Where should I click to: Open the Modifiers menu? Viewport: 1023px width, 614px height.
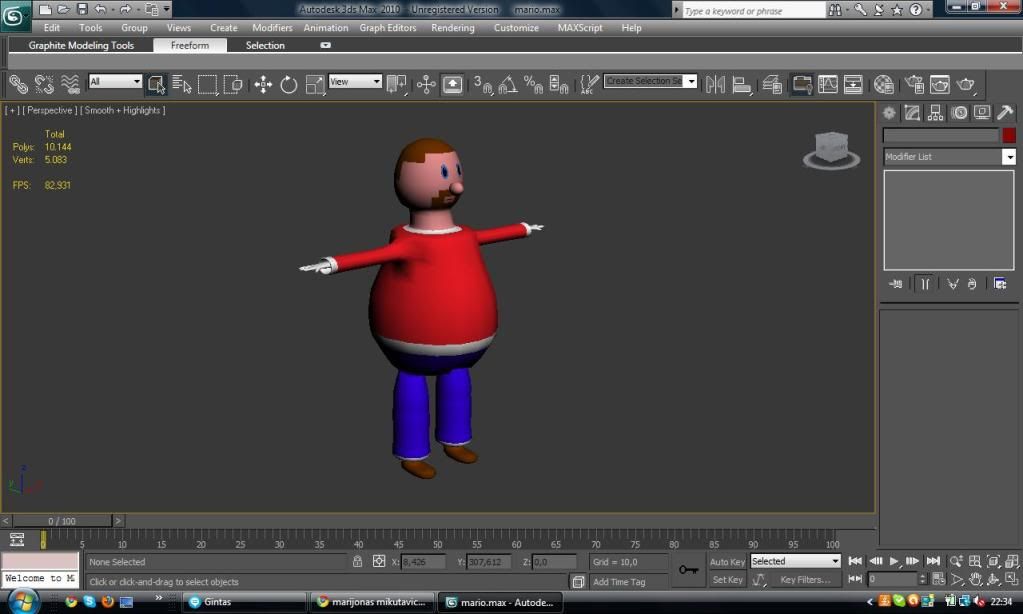click(272, 28)
